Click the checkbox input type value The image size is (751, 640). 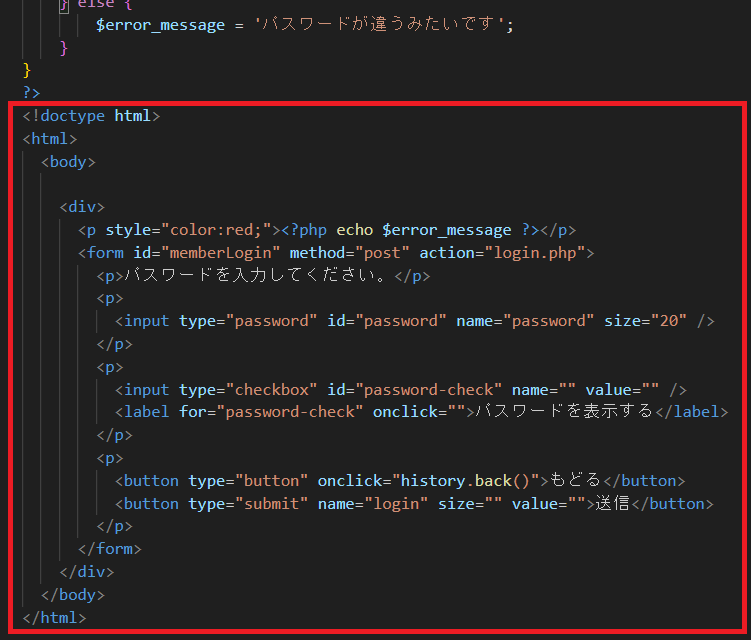pyautogui.click(x=271, y=390)
